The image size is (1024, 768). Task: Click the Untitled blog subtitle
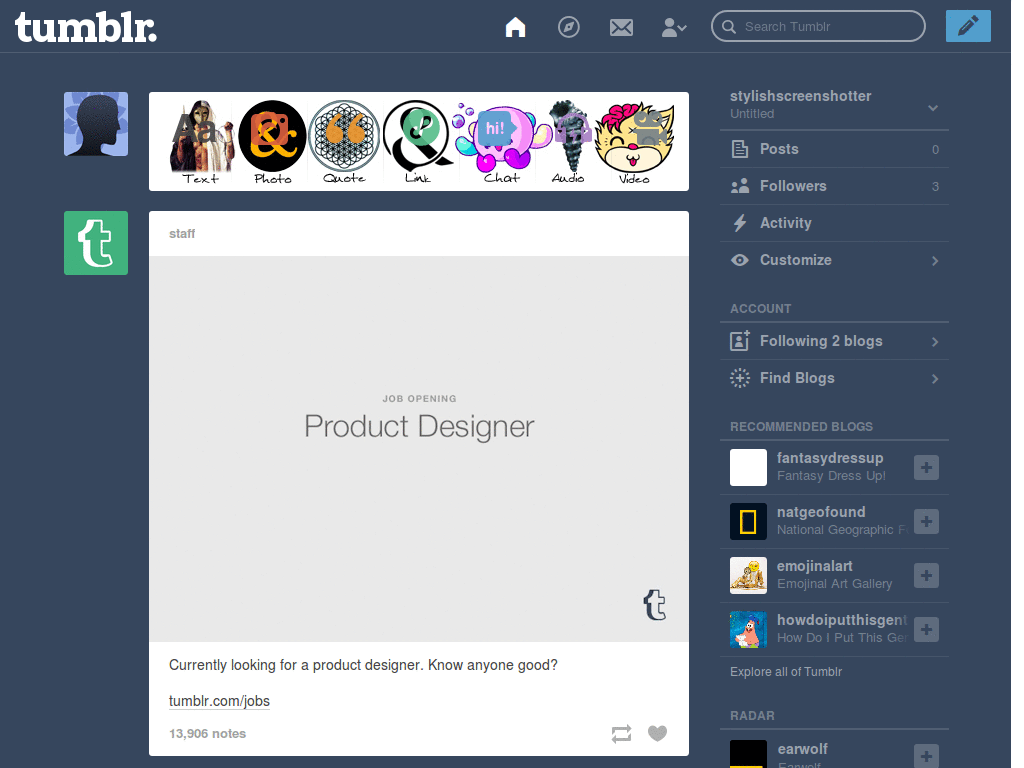click(752, 114)
